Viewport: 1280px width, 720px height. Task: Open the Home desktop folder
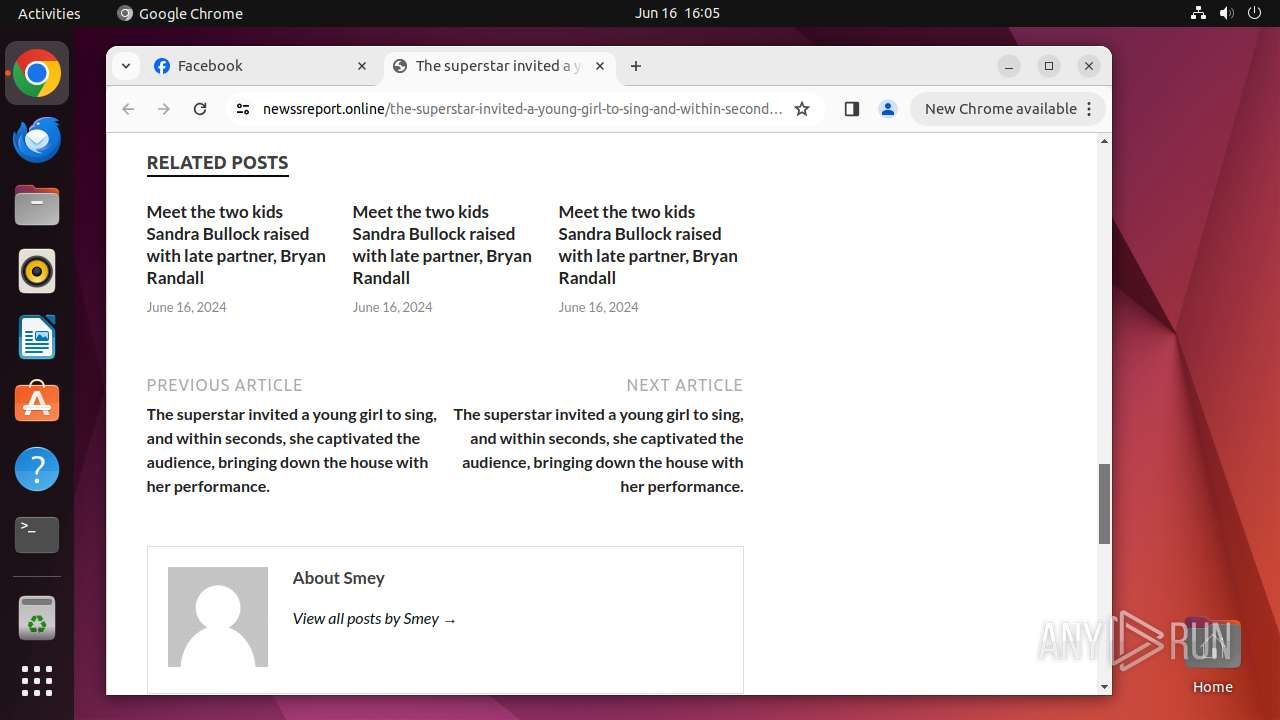pyautogui.click(x=1212, y=655)
